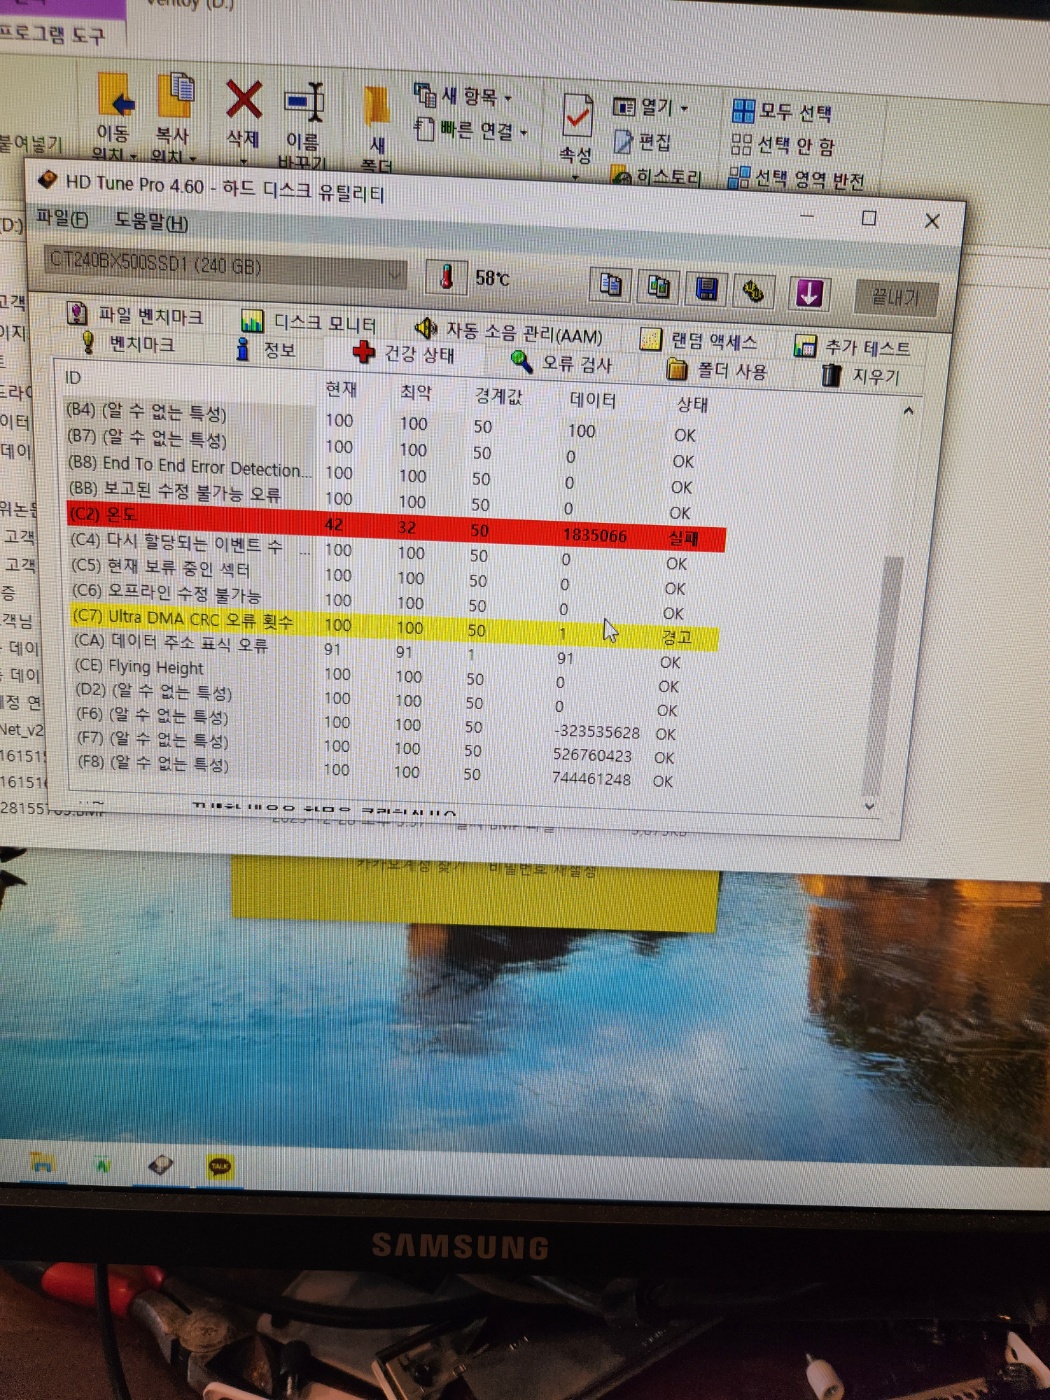Click the copy info to clipboard icon
Viewport: 1050px width, 1400px height.
pos(610,285)
